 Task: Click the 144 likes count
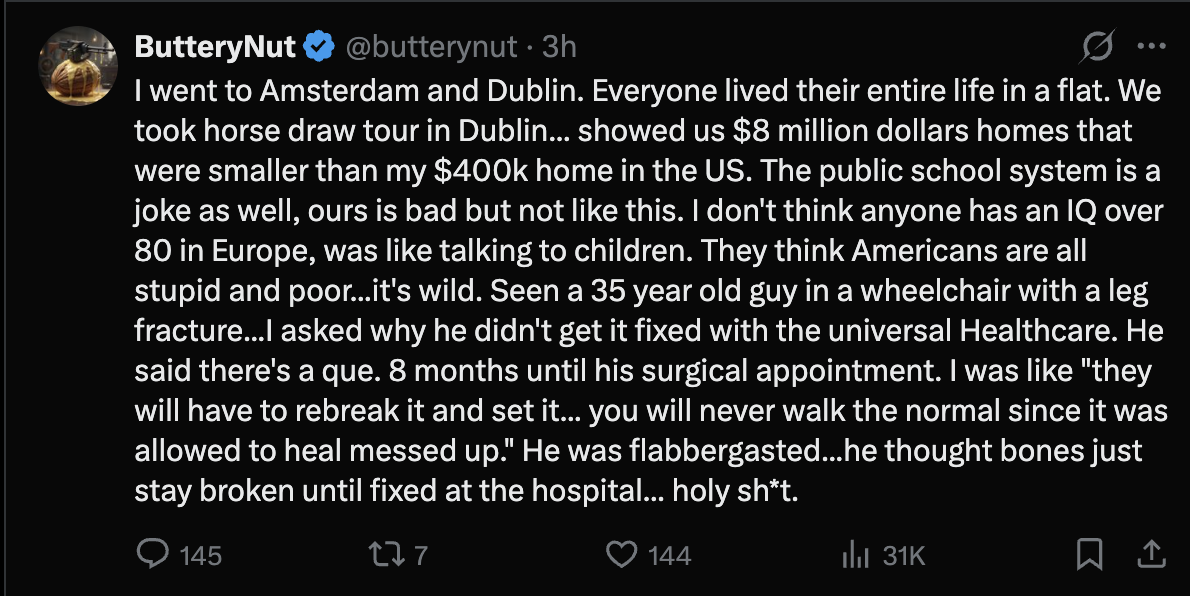669,555
